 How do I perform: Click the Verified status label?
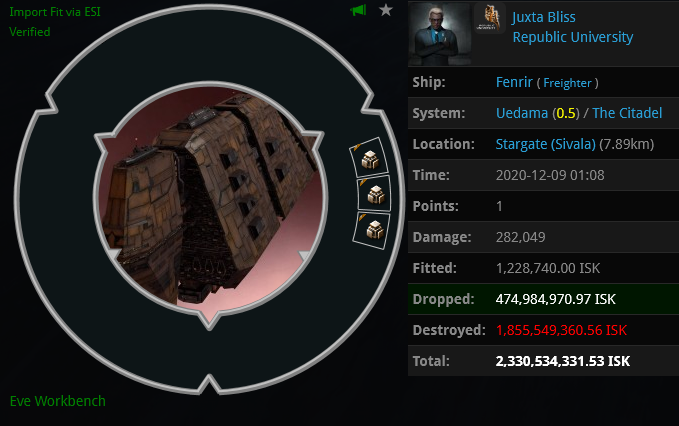30,32
